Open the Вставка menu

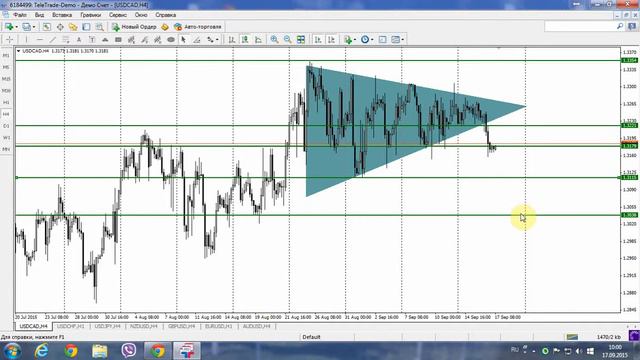pyautogui.click(x=62, y=15)
